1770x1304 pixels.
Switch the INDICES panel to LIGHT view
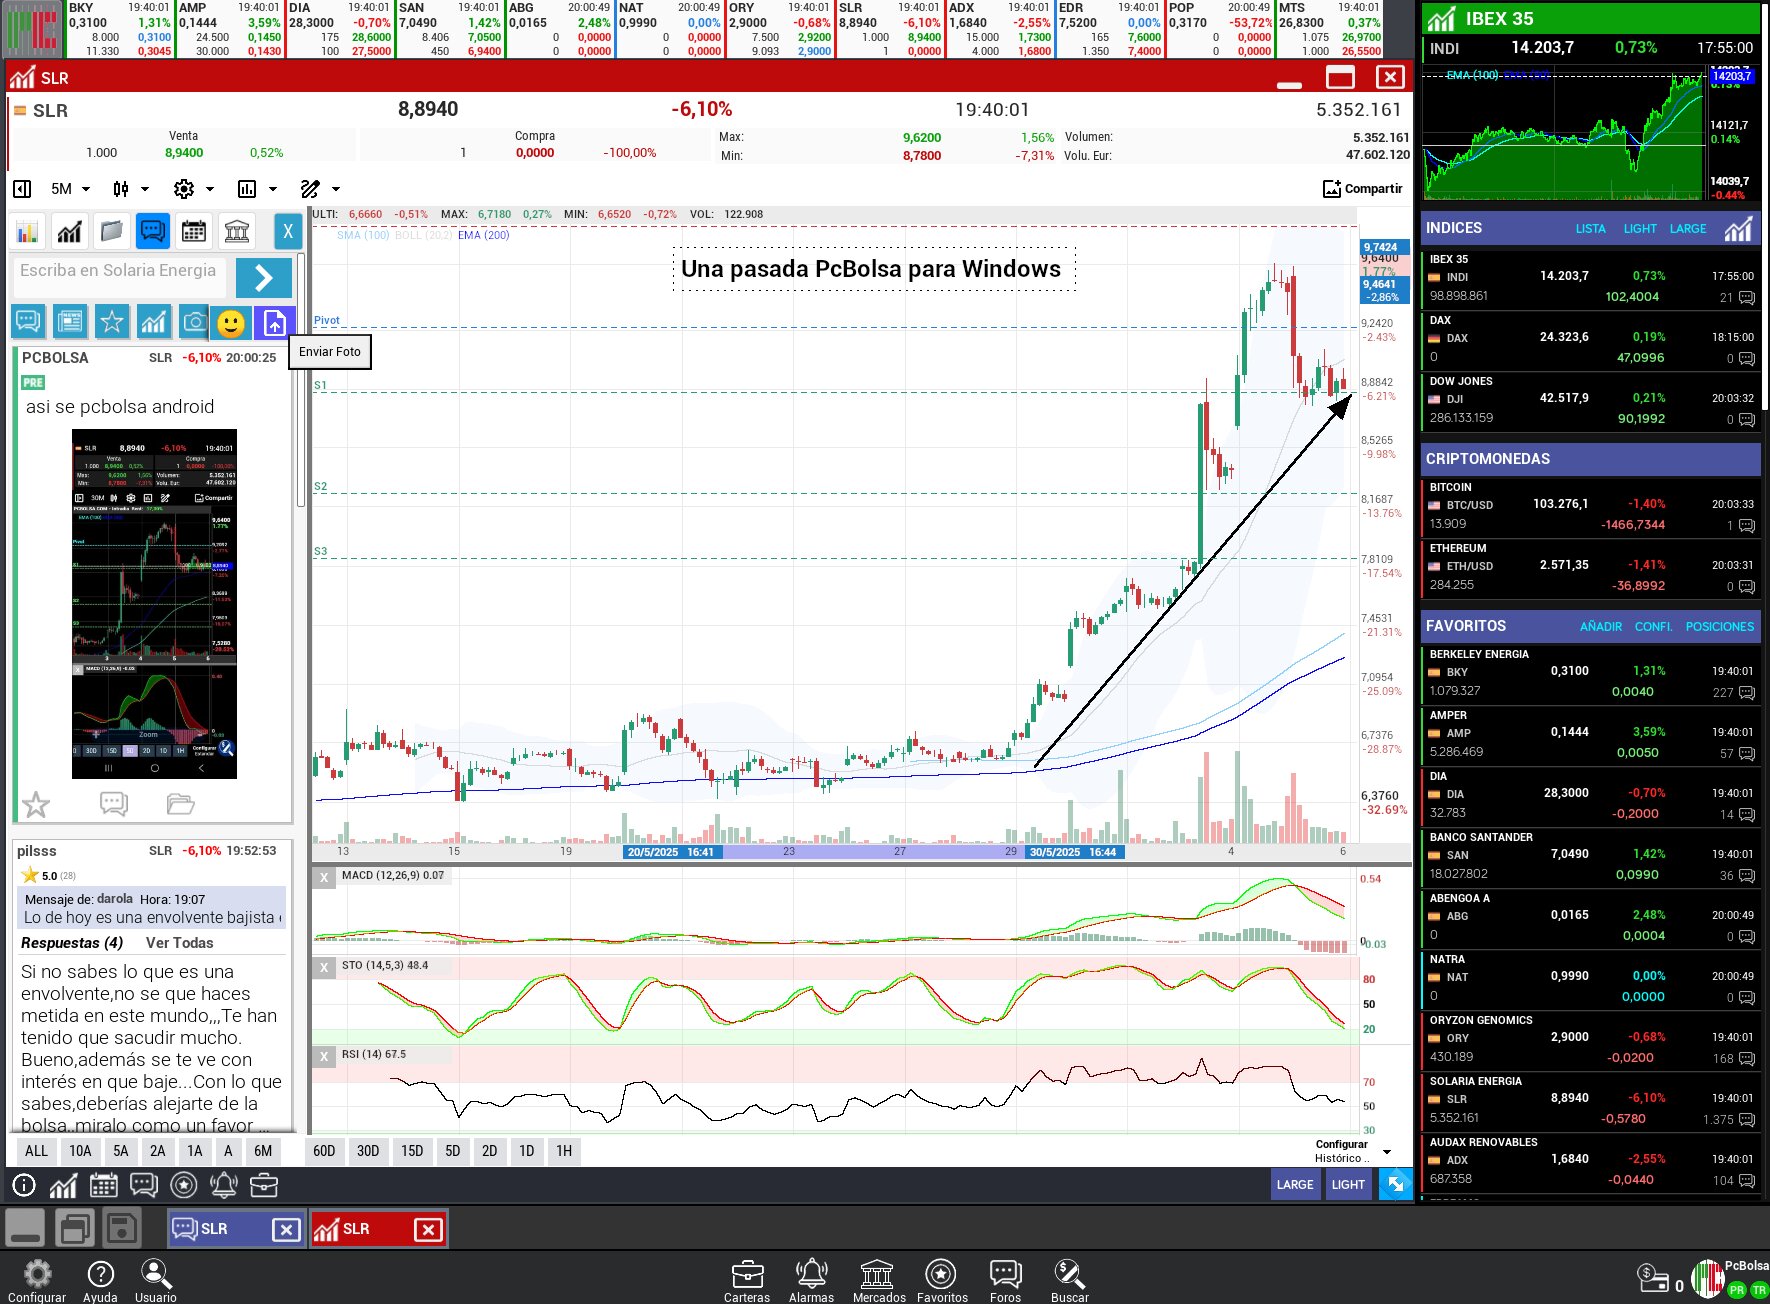(1640, 229)
